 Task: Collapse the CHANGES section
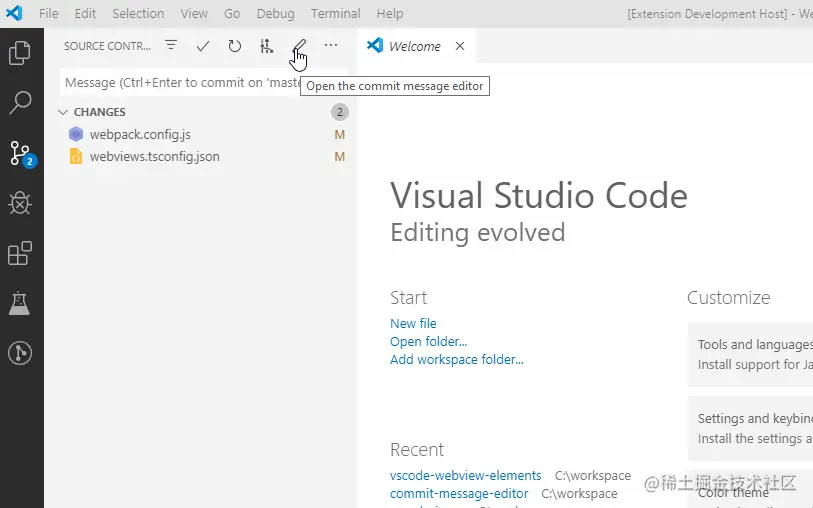63,112
